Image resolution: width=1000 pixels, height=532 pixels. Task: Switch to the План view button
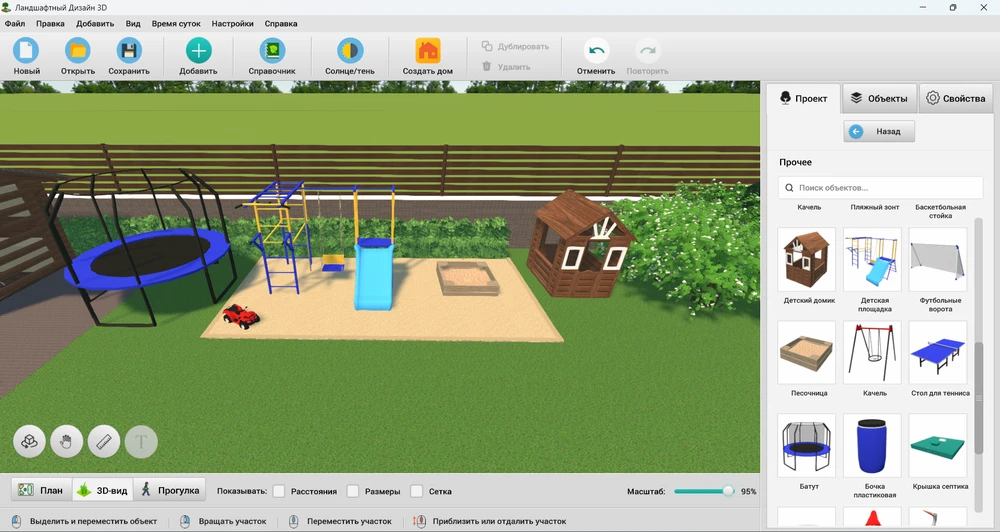point(41,490)
